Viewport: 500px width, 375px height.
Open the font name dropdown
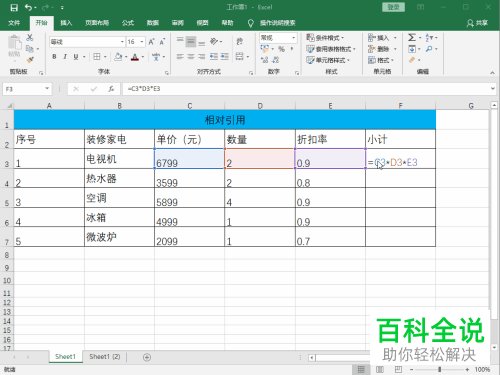pyautogui.click(x=122, y=42)
